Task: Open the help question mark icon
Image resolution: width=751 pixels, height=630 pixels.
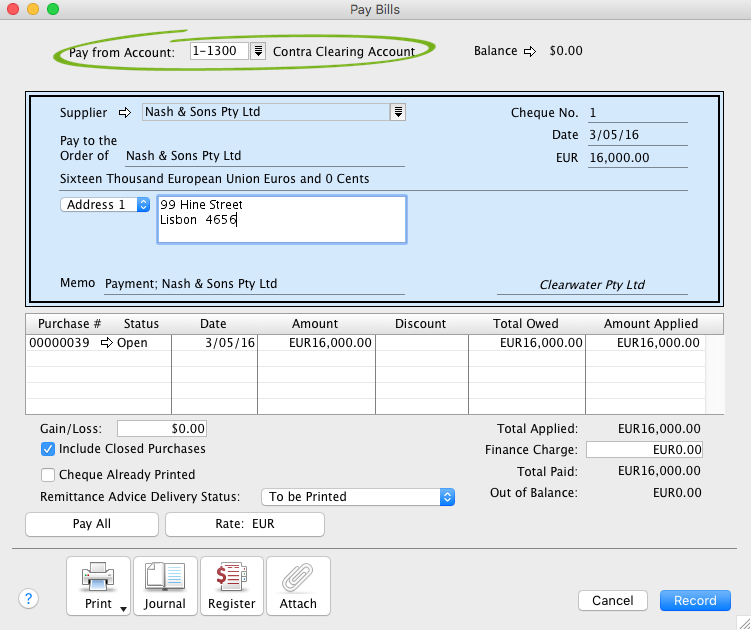Action: pyautogui.click(x=29, y=599)
